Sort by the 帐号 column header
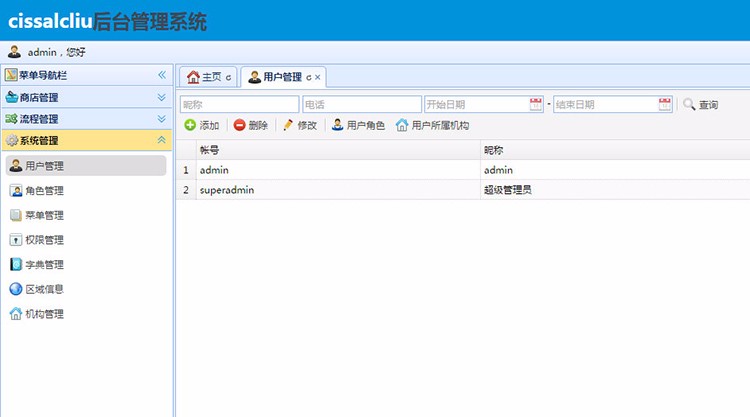This screenshot has width=750, height=417. (338, 150)
